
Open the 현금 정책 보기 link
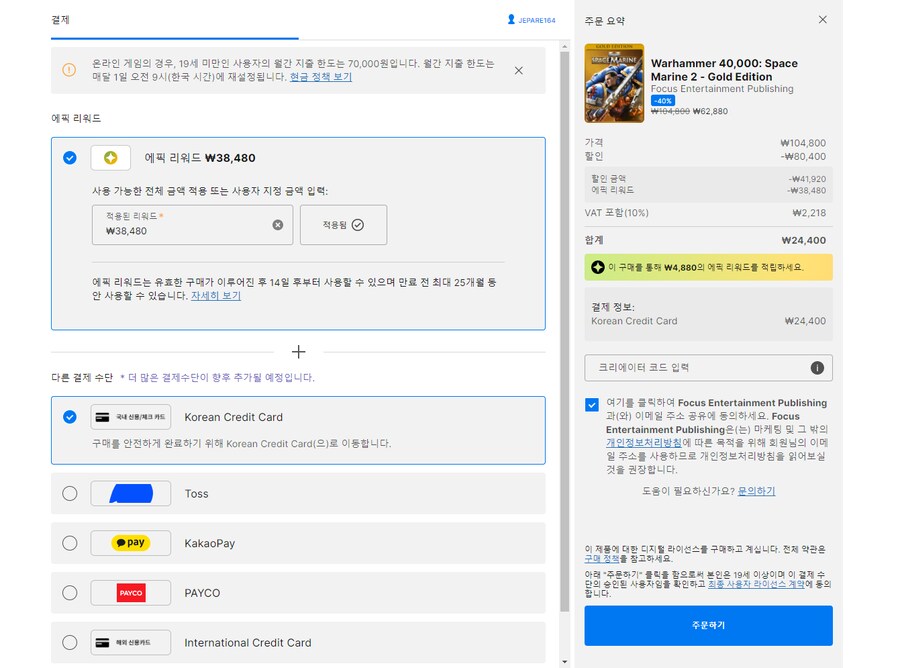click(x=321, y=77)
